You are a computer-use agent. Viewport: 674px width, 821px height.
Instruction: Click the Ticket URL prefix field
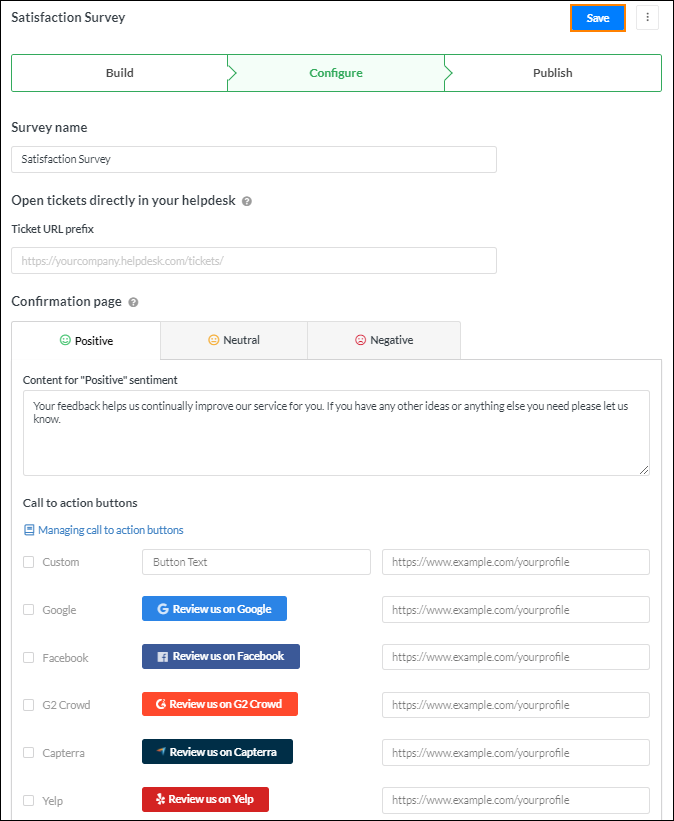click(x=254, y=260)
